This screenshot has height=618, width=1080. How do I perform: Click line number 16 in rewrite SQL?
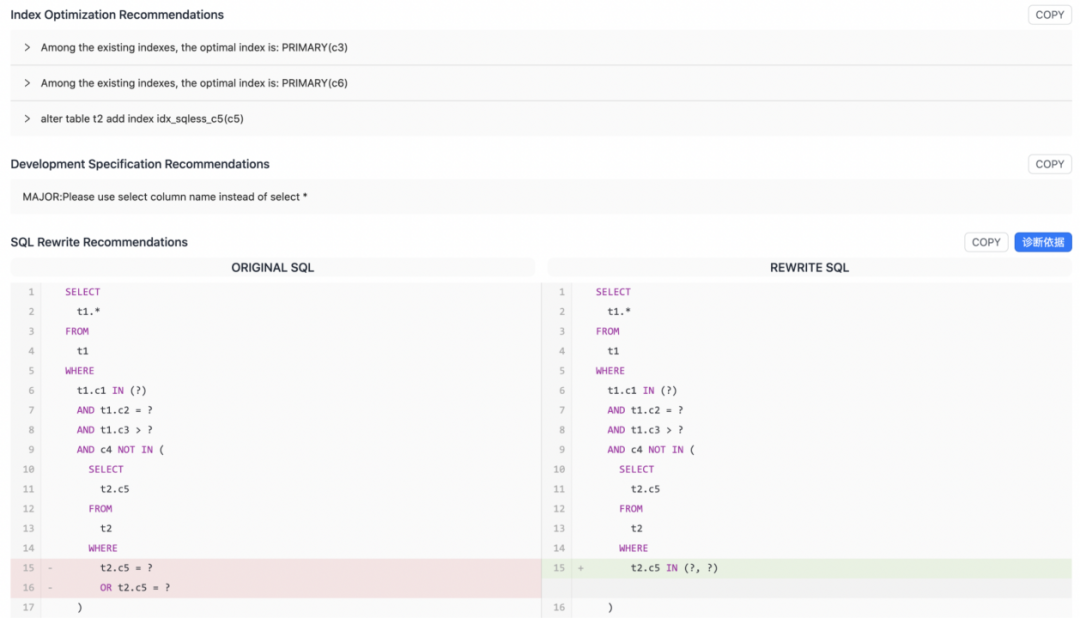pyautogui.click(x=558, y=607)
